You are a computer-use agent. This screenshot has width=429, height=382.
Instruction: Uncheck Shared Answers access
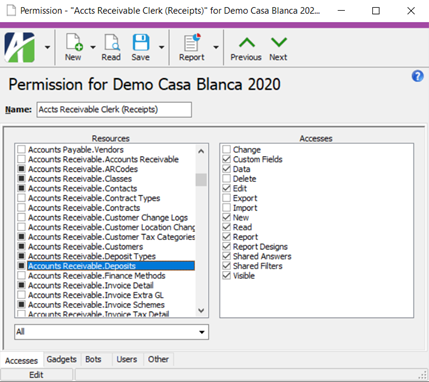point(227,256)
